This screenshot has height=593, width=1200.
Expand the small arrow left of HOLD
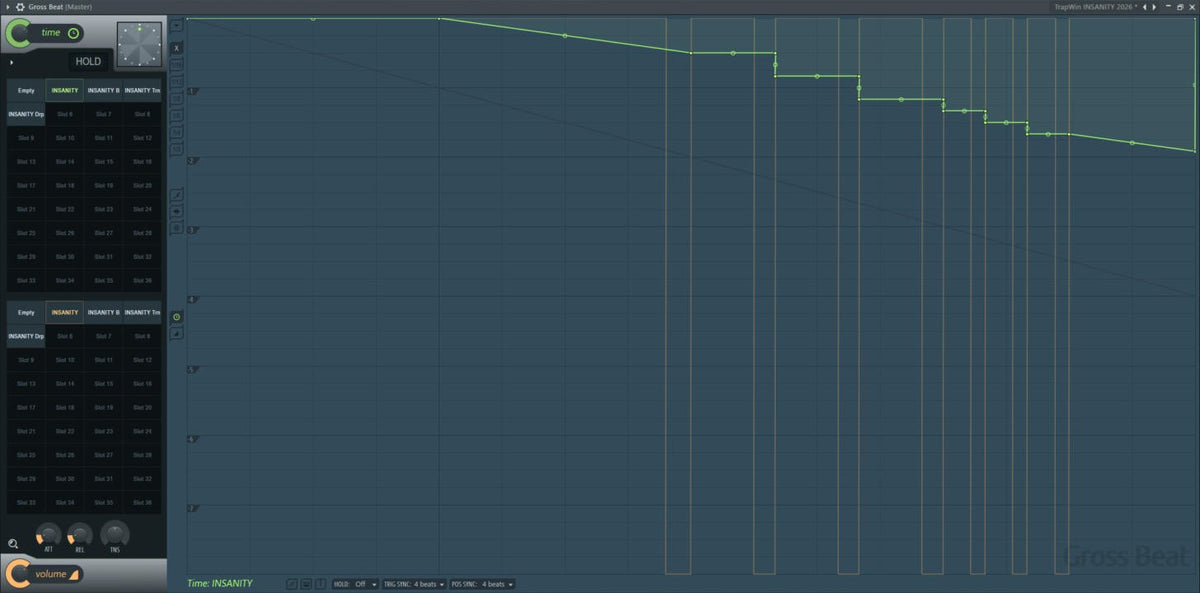(11, 62)
